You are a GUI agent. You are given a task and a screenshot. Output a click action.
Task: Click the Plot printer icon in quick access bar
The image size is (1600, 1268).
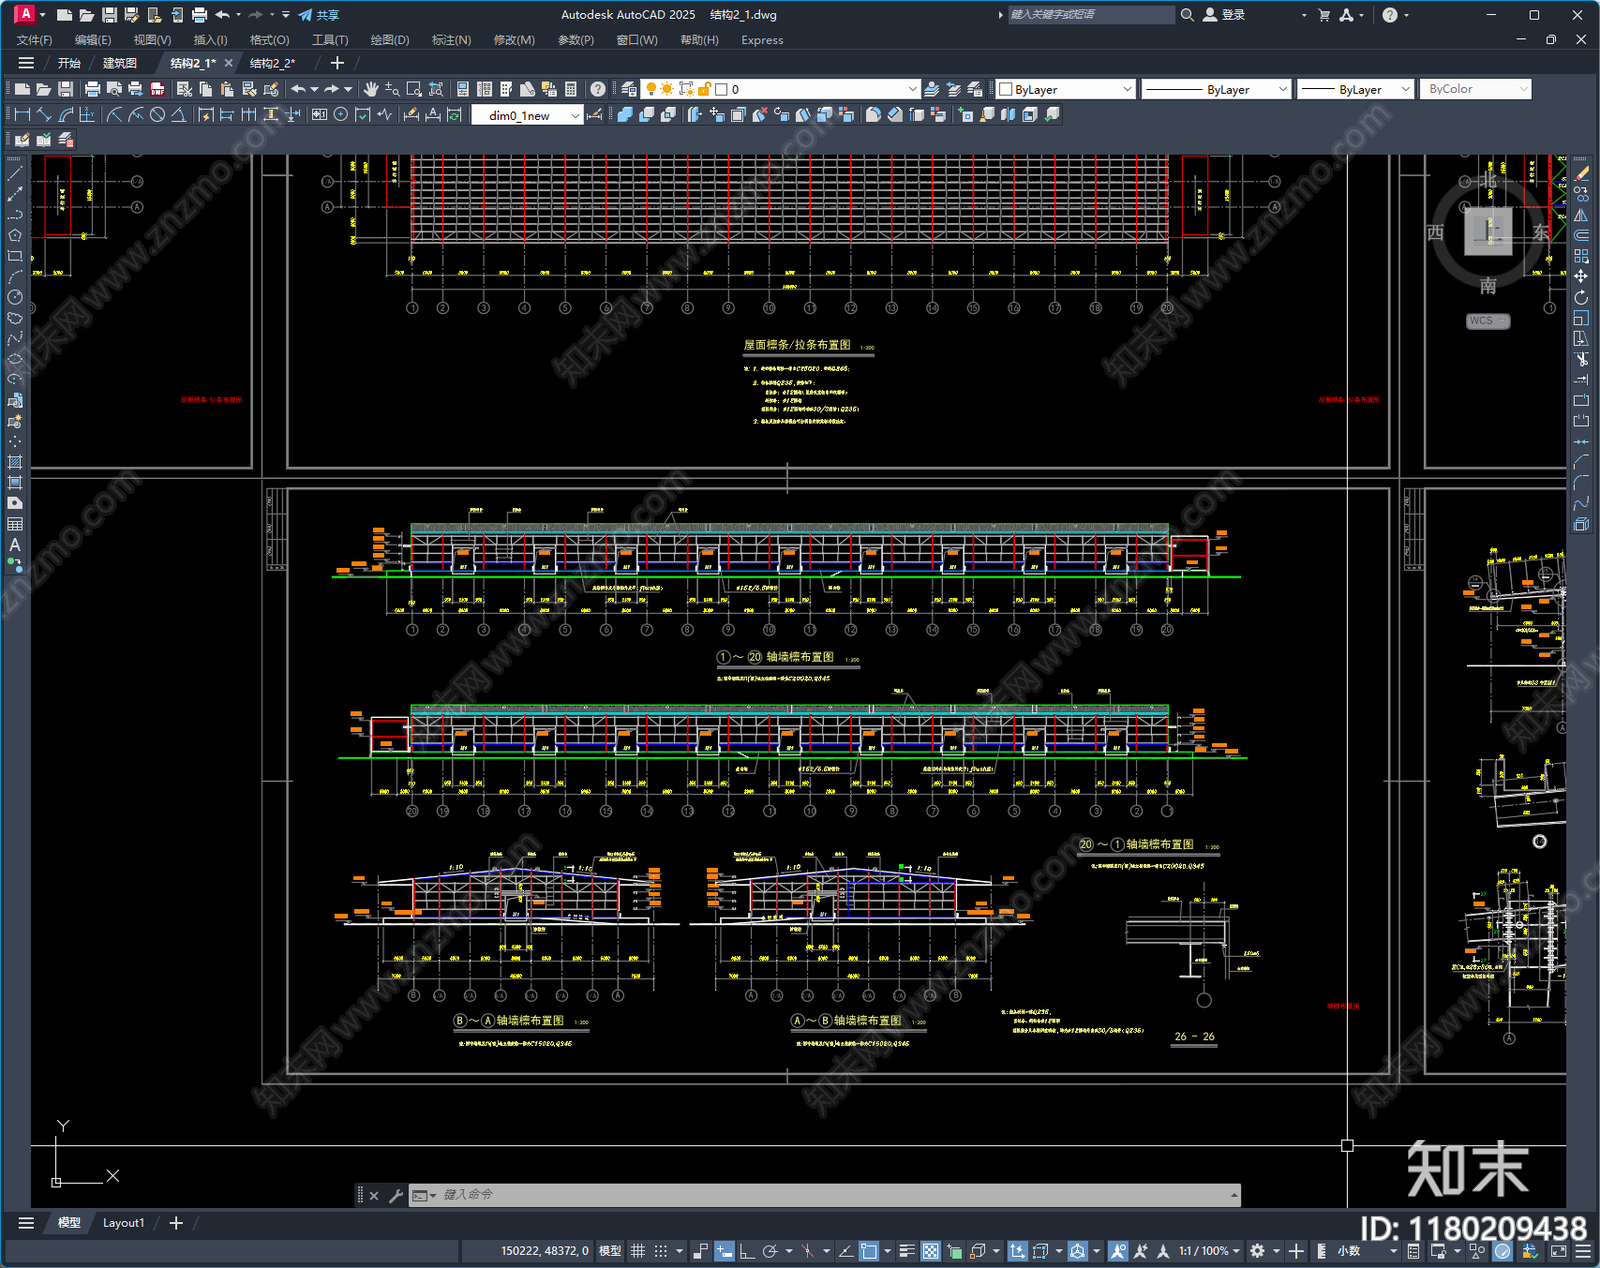199,15
